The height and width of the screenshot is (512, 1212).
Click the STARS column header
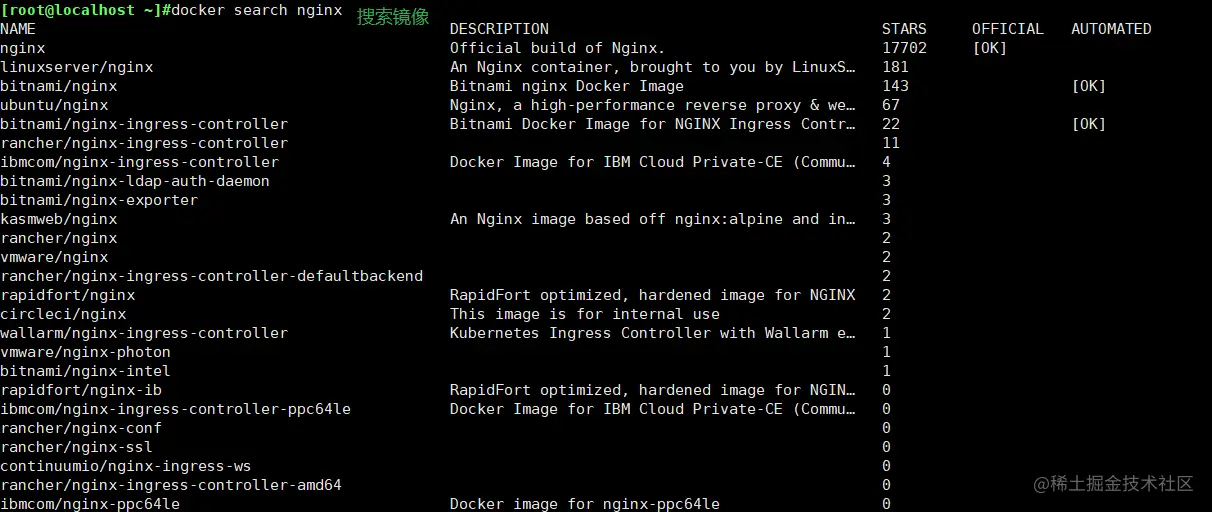point(904,29)
